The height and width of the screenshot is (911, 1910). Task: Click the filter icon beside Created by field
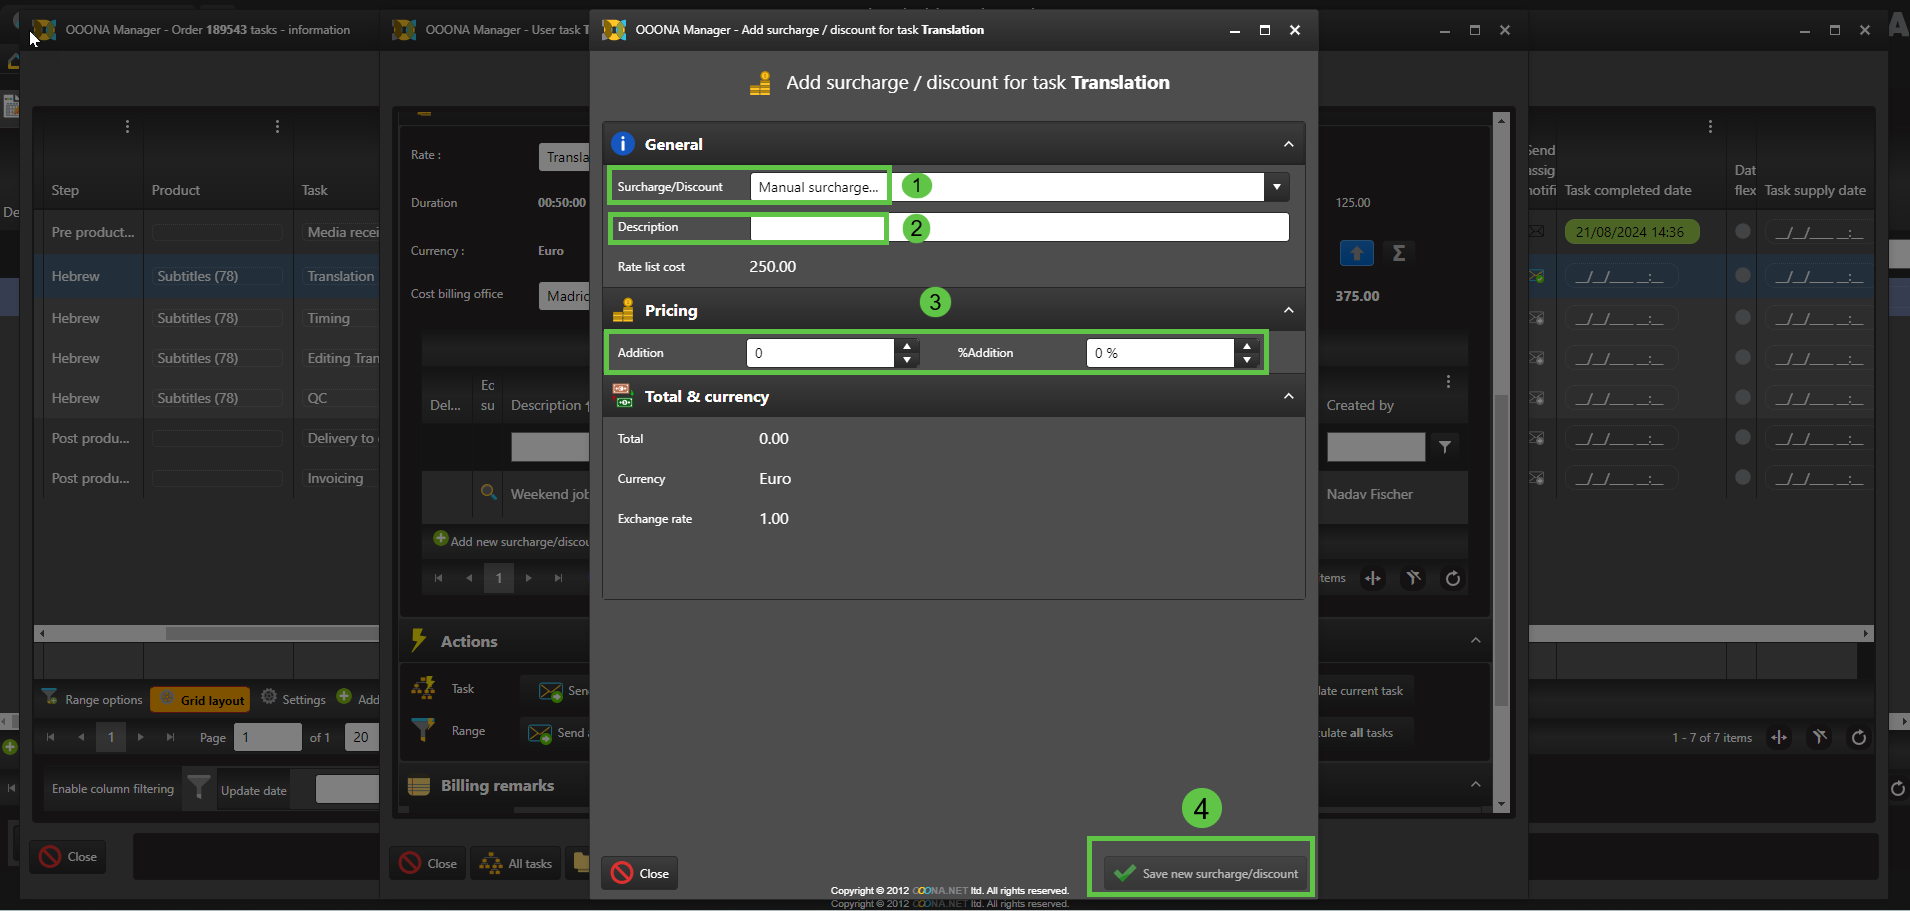pos(1444,447)
